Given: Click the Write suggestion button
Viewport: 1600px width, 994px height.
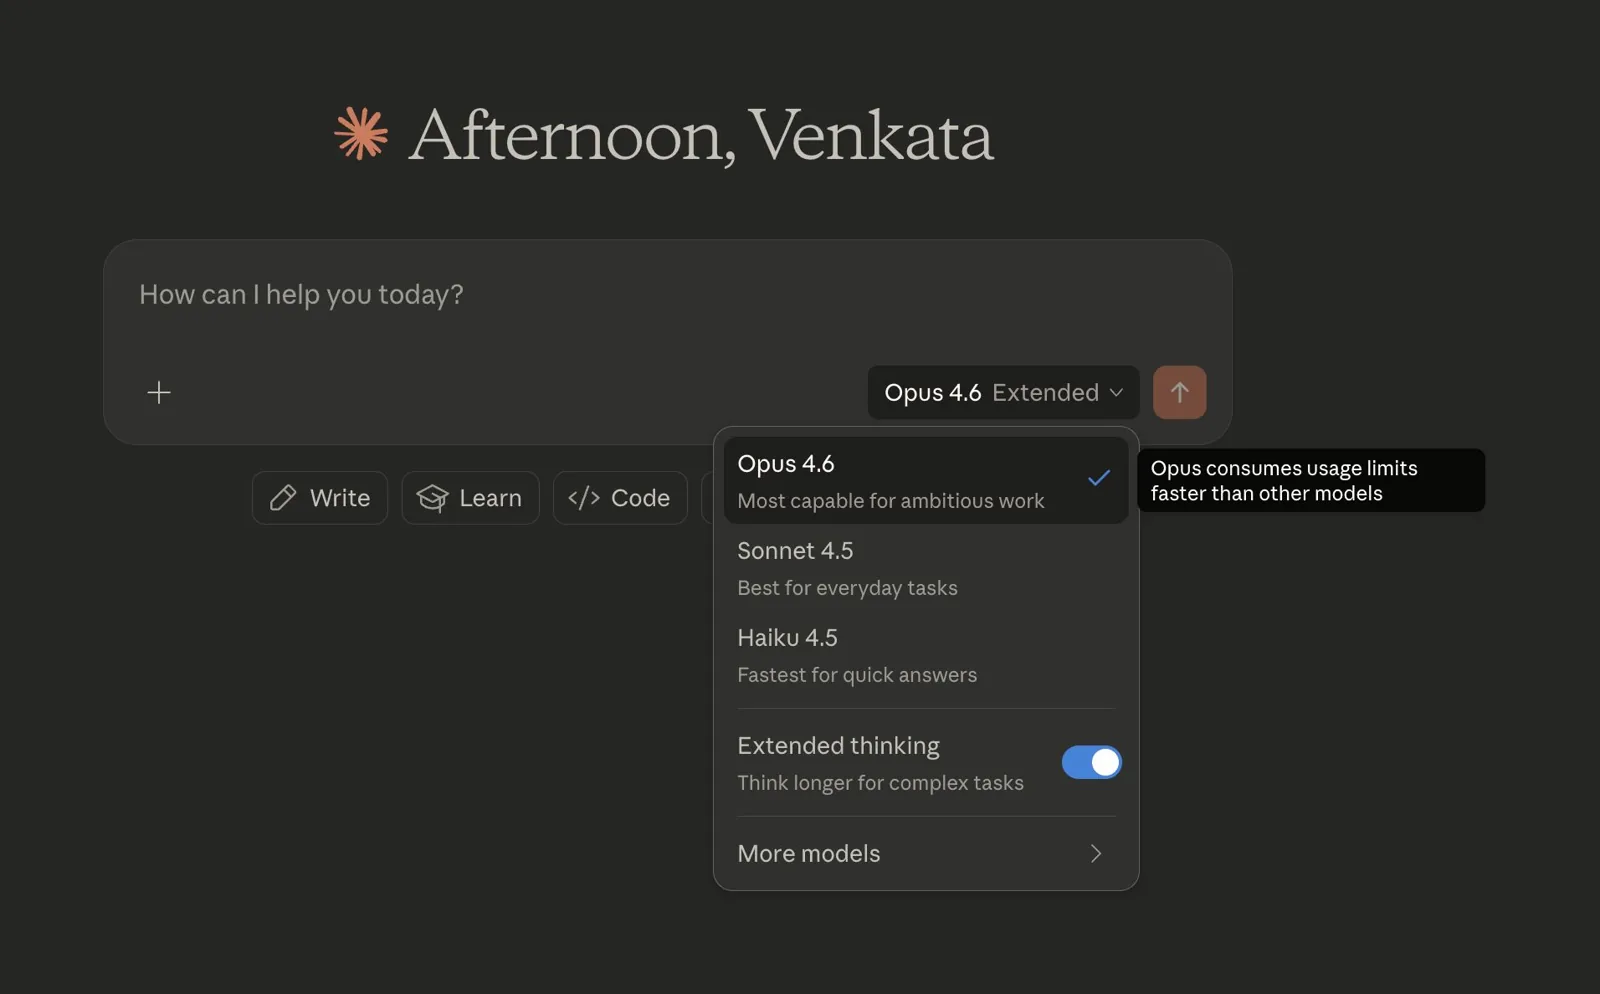Looking at the screenshot, I should pyautogui.click(x=320, y=498).
